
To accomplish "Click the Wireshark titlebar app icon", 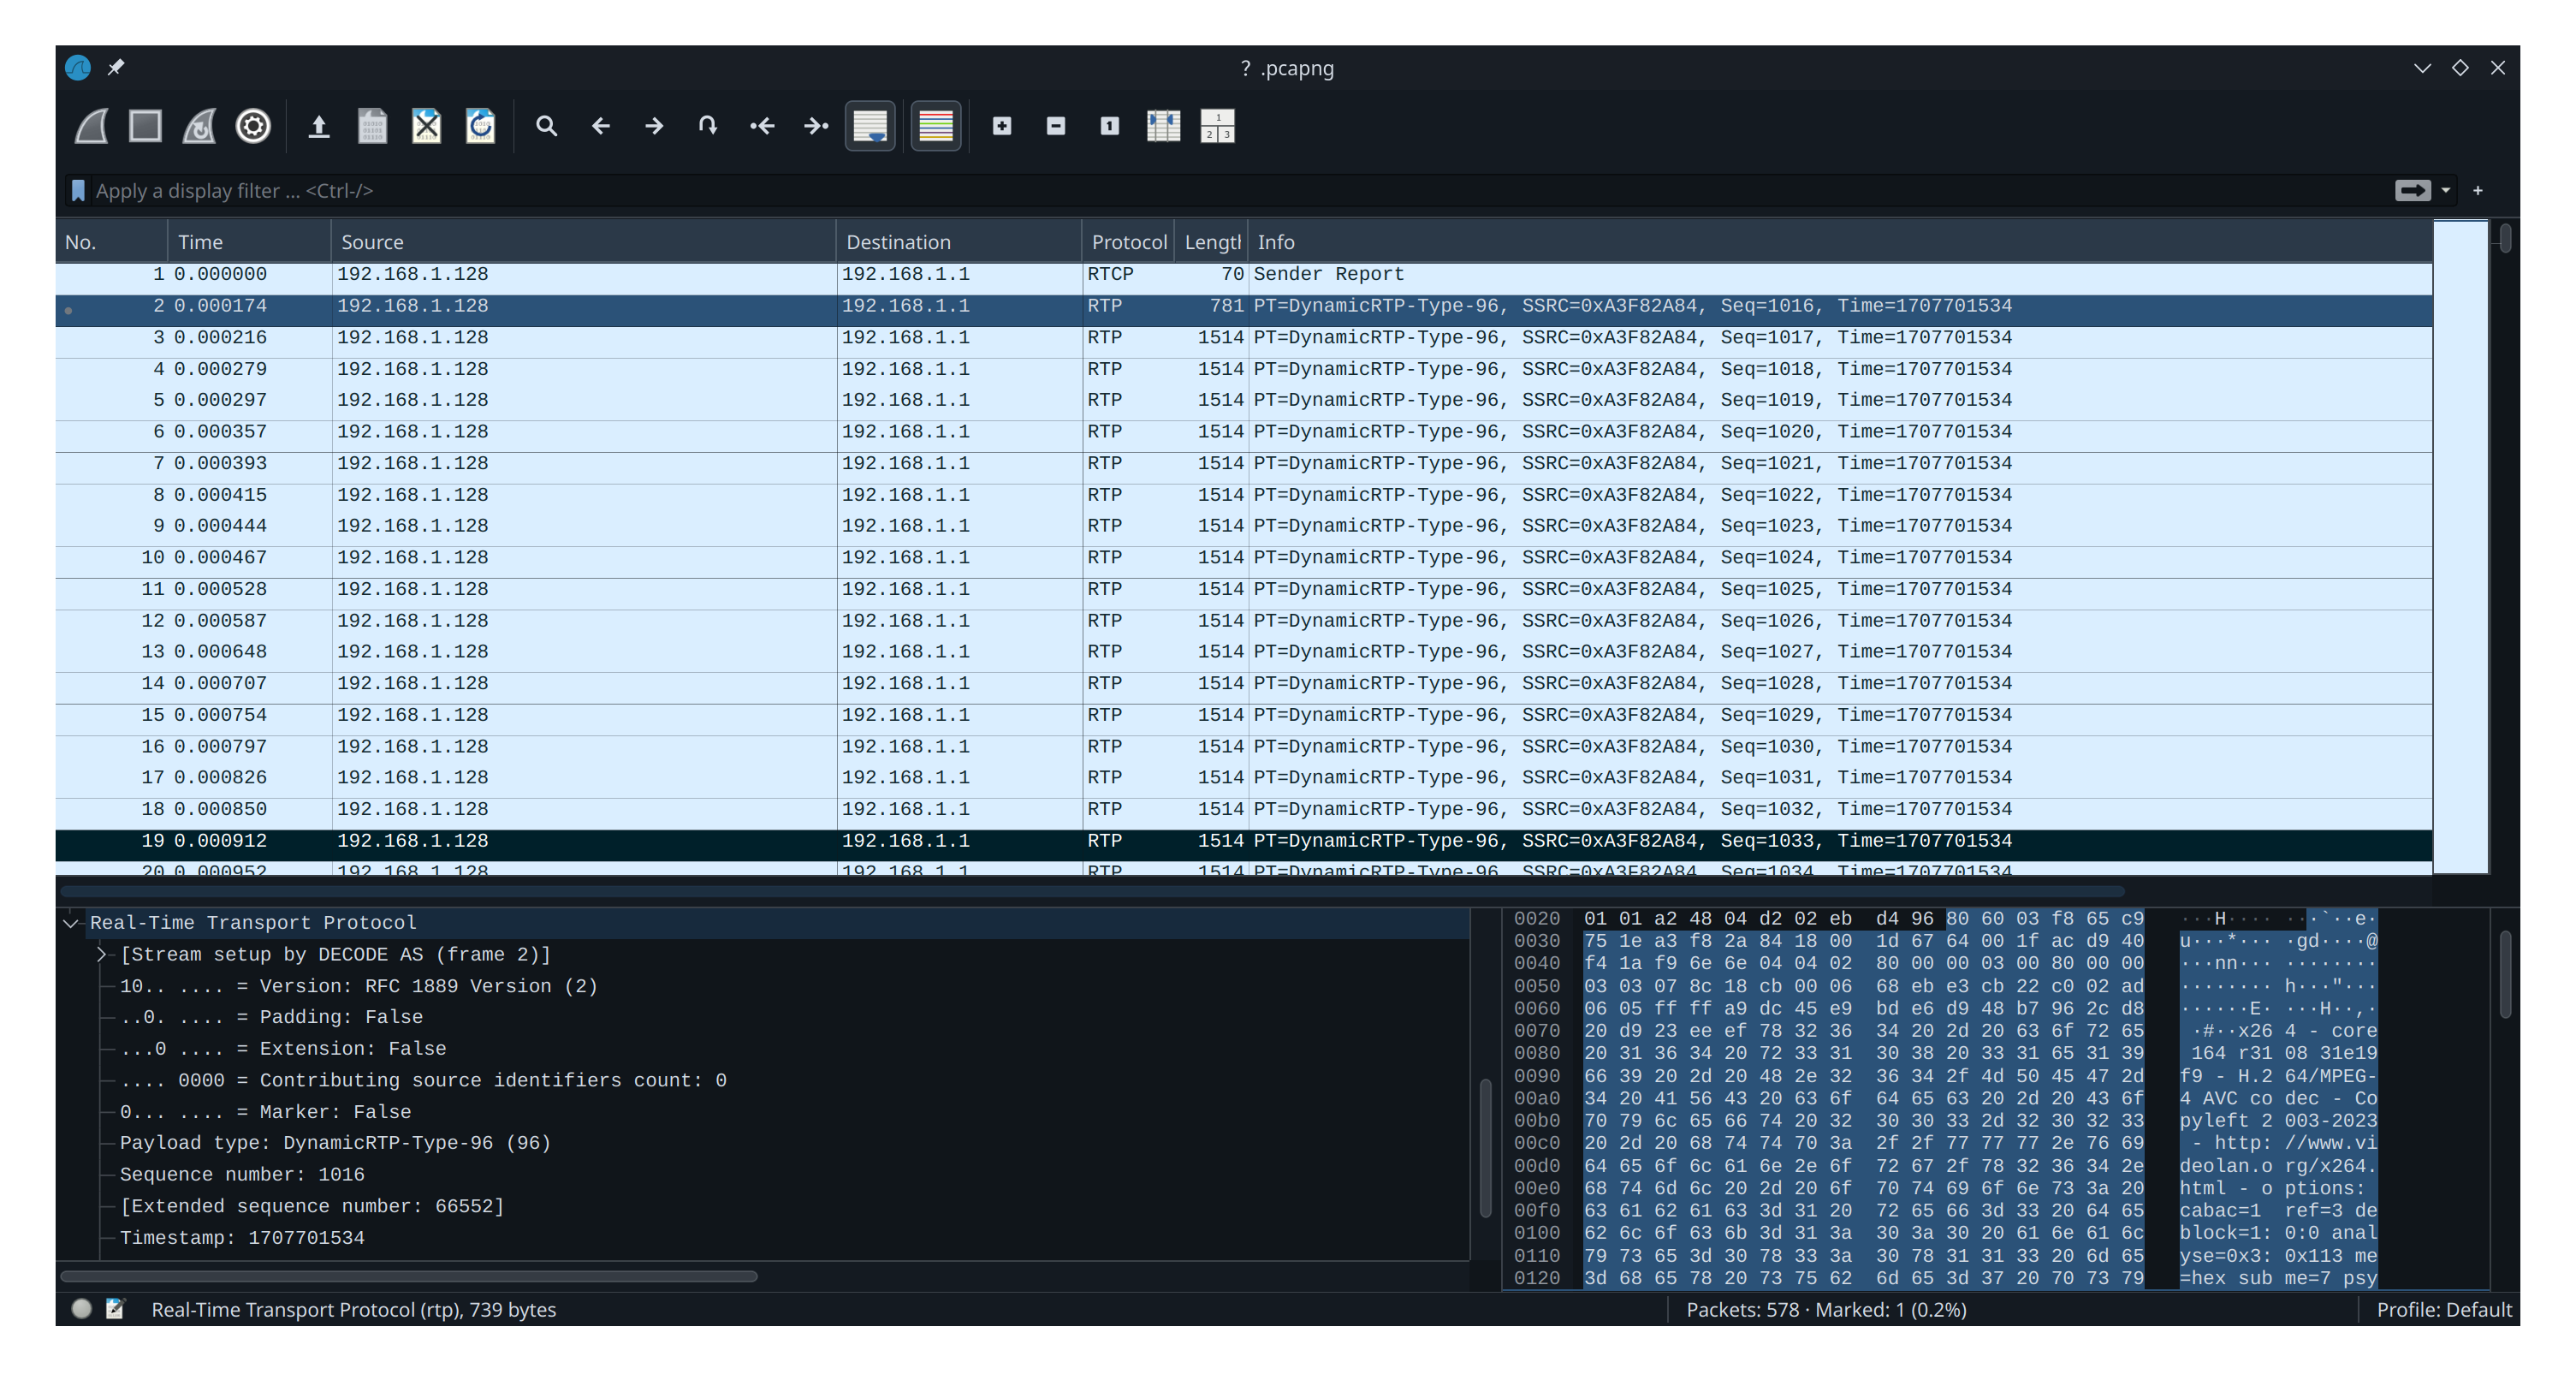I will (78, 68).
